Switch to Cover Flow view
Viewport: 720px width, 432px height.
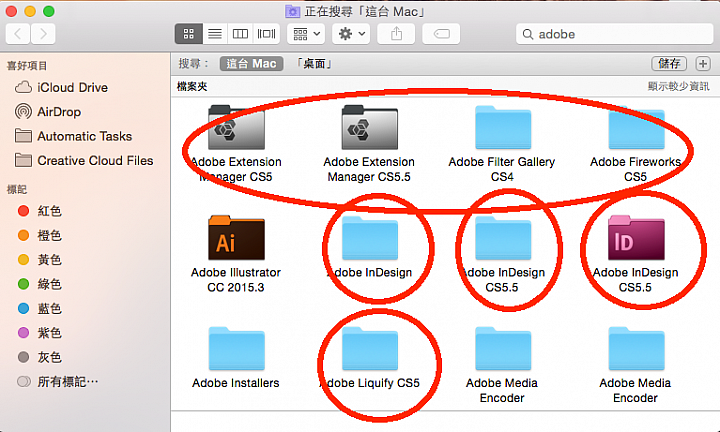[x=266, y=34]
